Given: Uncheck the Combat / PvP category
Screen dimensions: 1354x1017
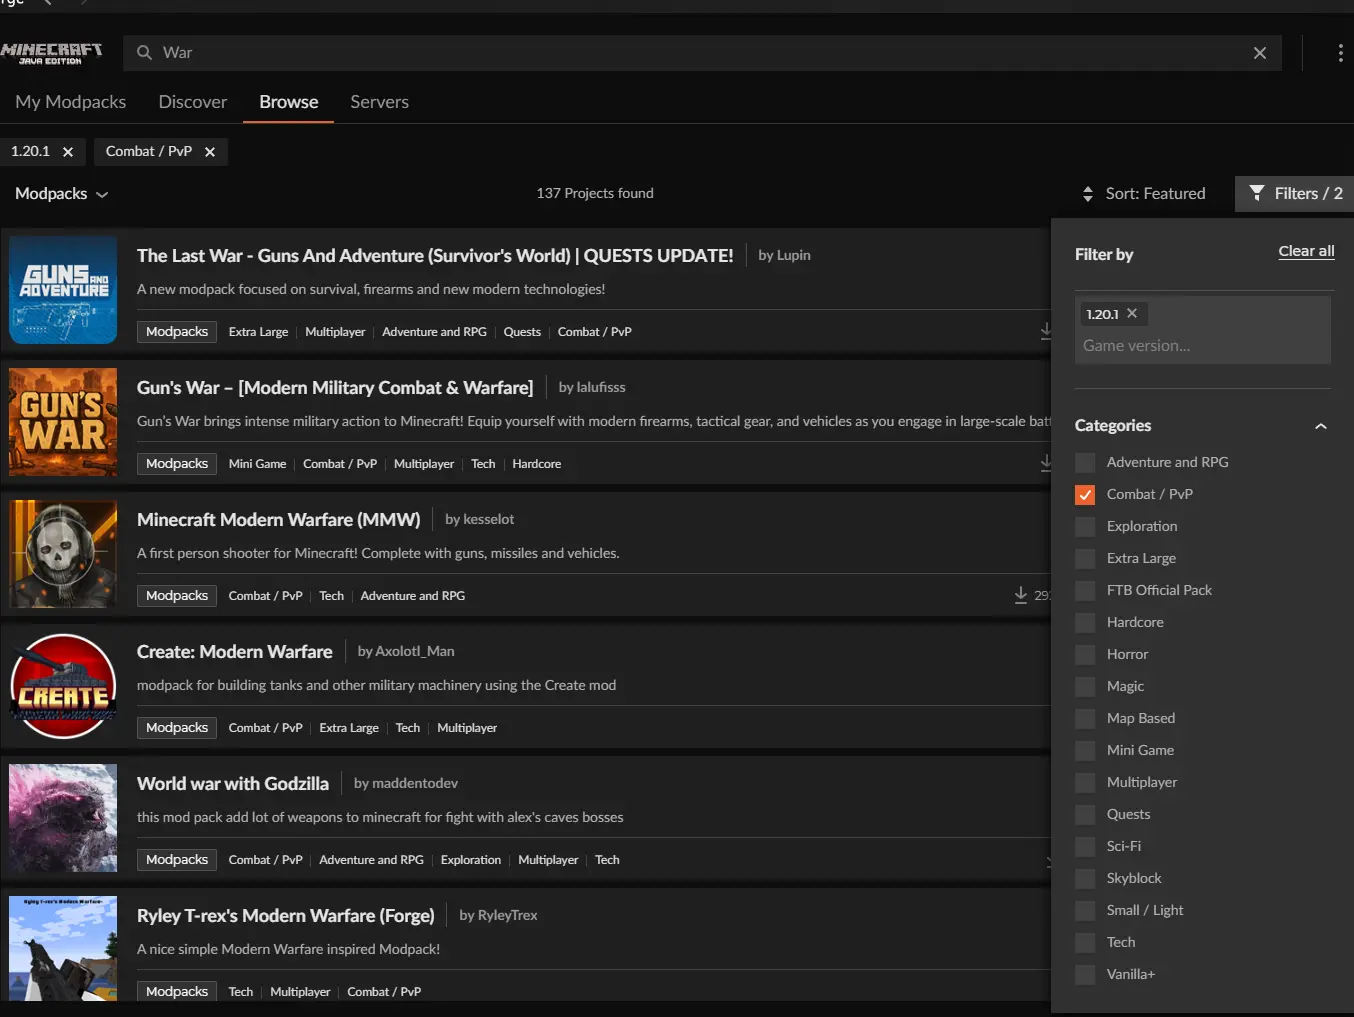Looking at the screenshot, I should (1085, 494).
